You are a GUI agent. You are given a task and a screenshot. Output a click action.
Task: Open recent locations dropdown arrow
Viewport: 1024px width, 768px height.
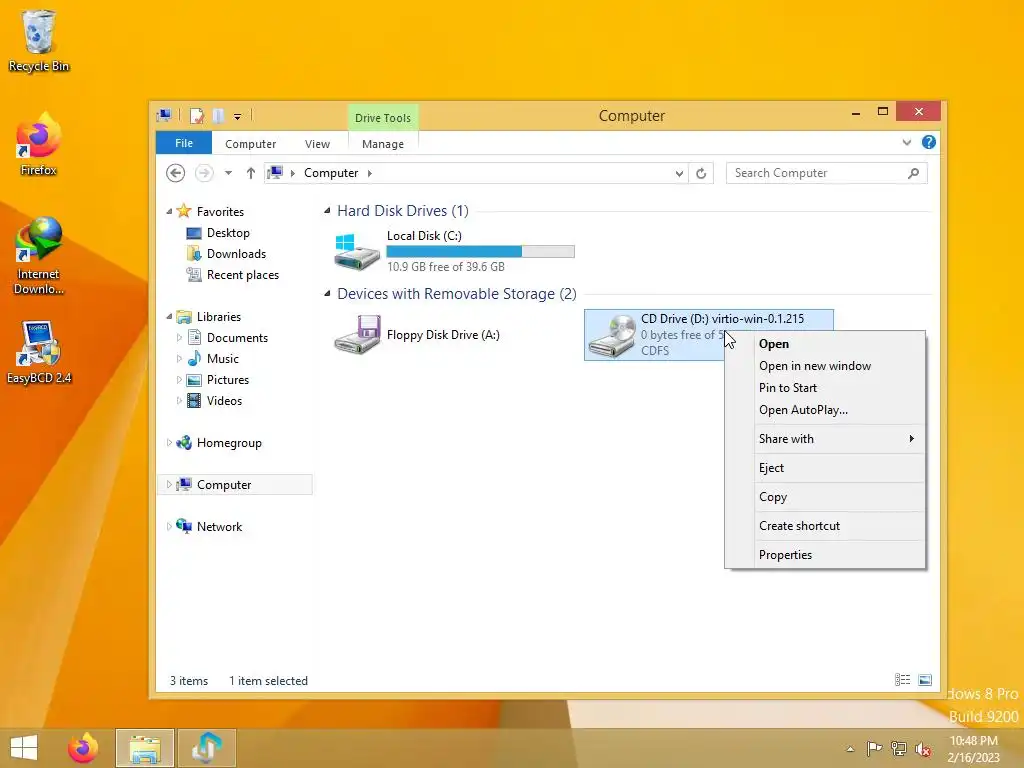228,173
